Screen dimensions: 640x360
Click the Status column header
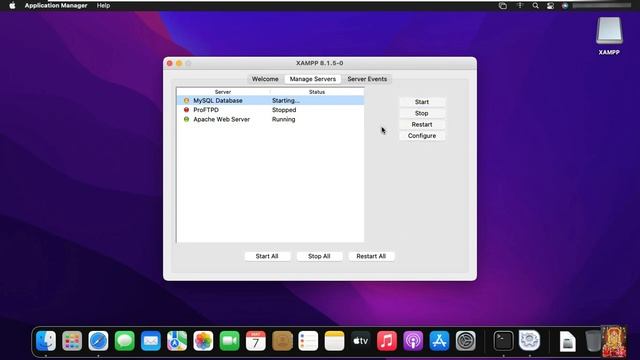tap(317, 92)
